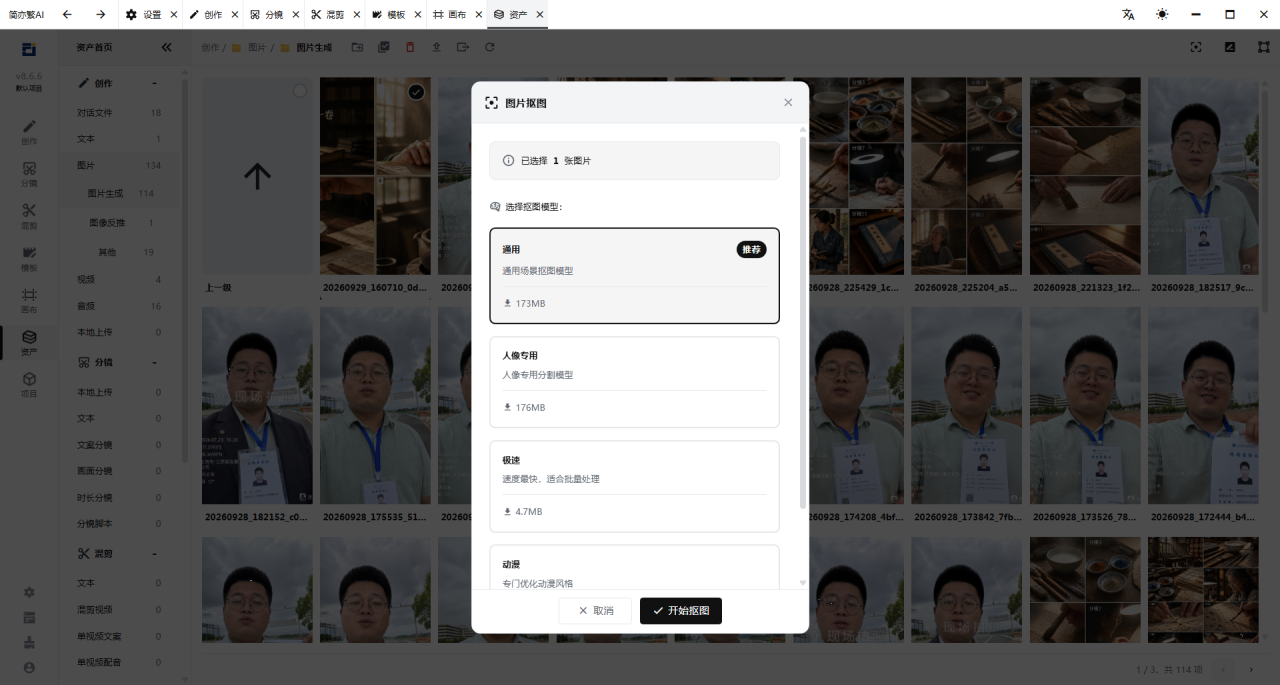1280x685 pixels.
Task: Open the 创作 module in left icon bar
Action: click(x=29, y=132)
